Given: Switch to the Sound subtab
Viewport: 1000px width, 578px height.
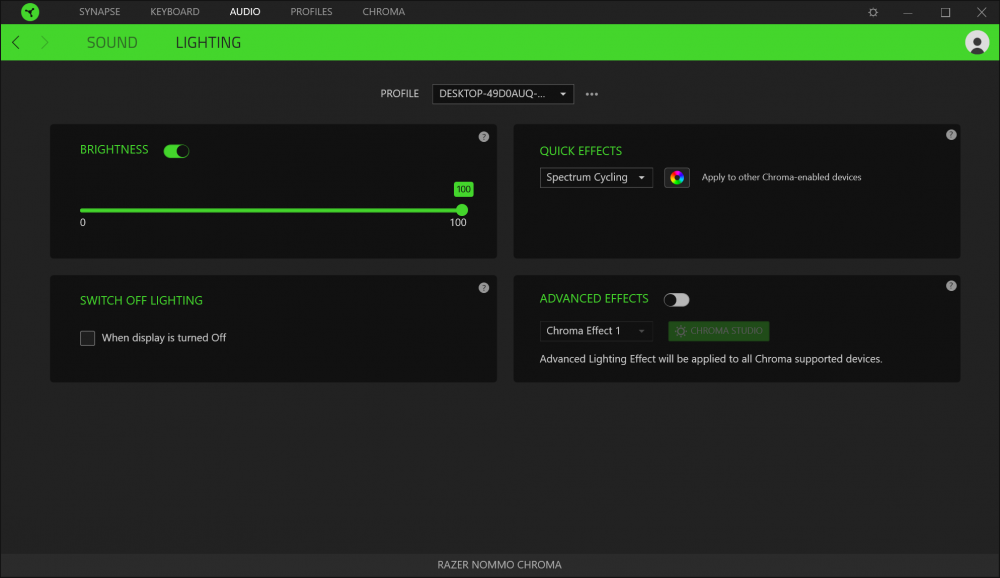Looking at the screenshot, I should [x=112, y=43].
